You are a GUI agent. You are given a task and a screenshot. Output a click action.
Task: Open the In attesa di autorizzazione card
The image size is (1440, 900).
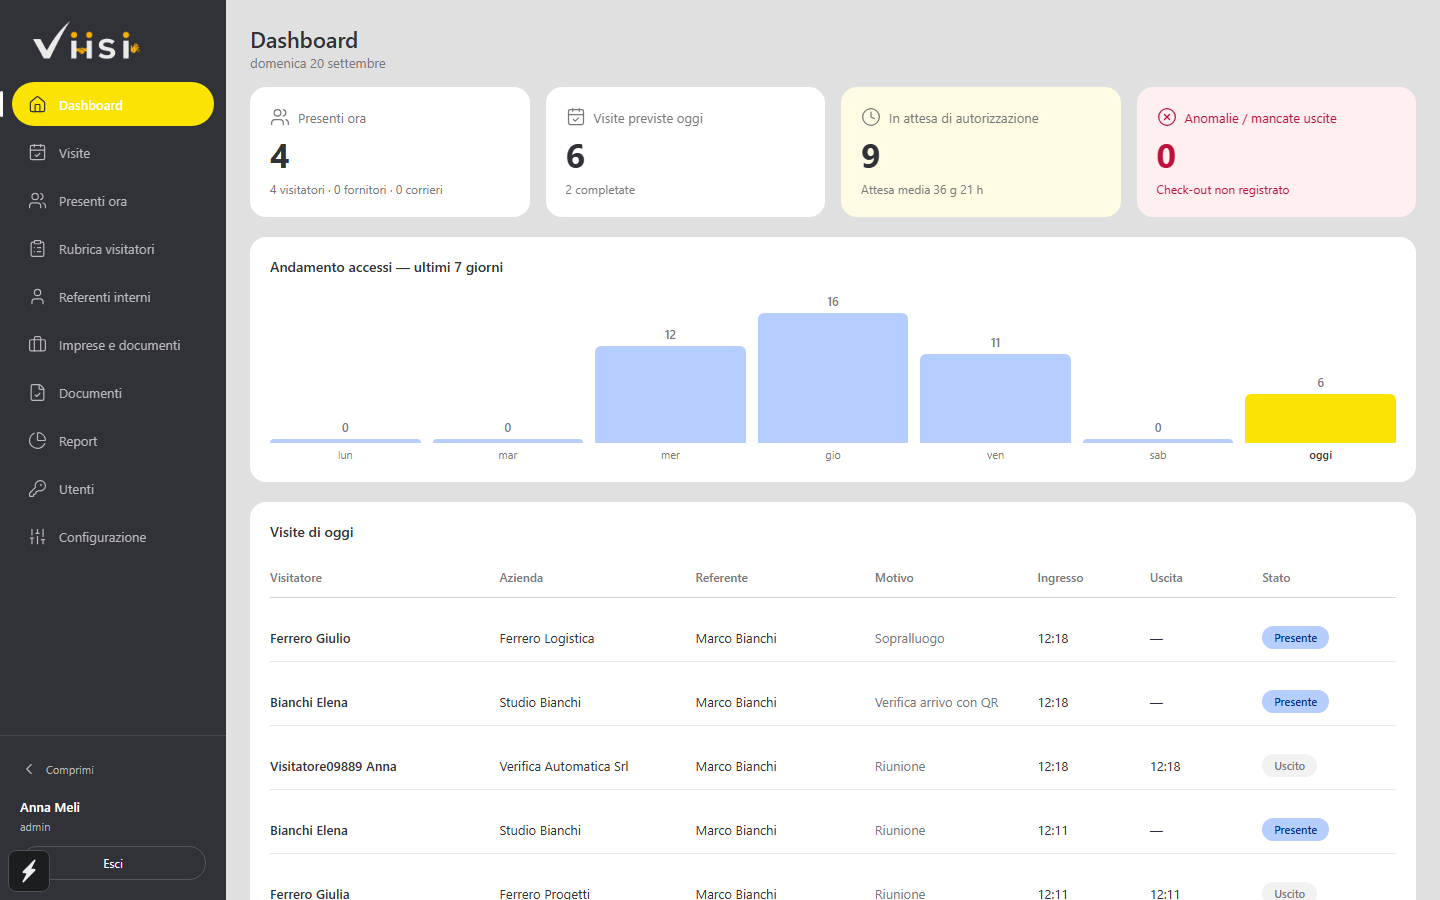(x=981, y=152)
